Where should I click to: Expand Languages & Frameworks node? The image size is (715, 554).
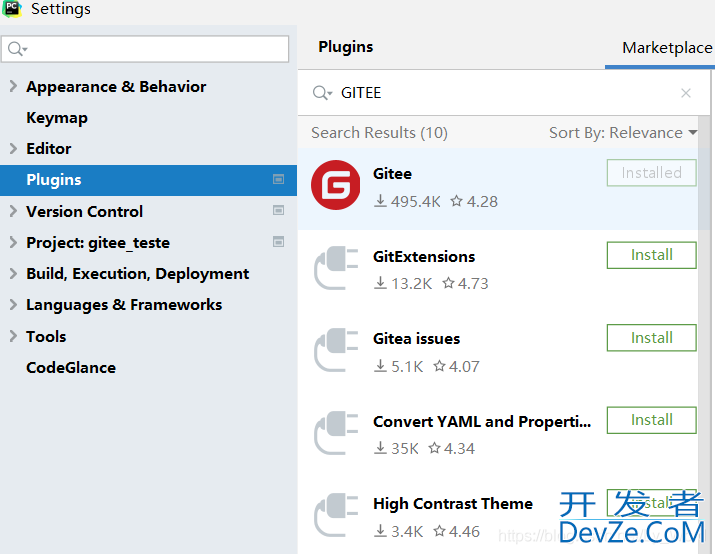[13, 304]
